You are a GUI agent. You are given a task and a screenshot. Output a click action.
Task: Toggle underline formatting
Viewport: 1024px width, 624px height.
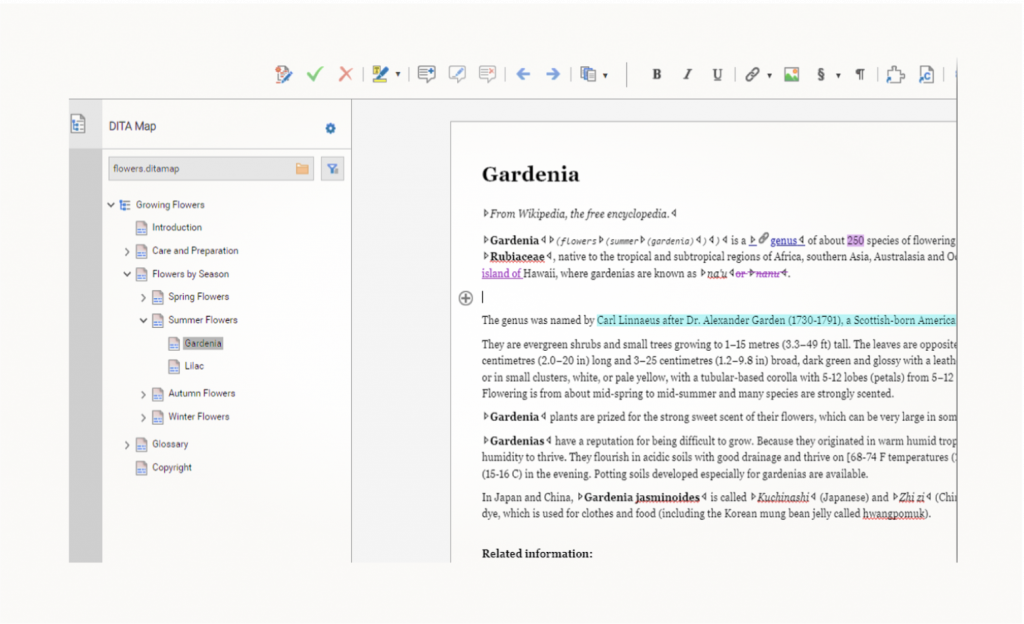coord(717,74)
